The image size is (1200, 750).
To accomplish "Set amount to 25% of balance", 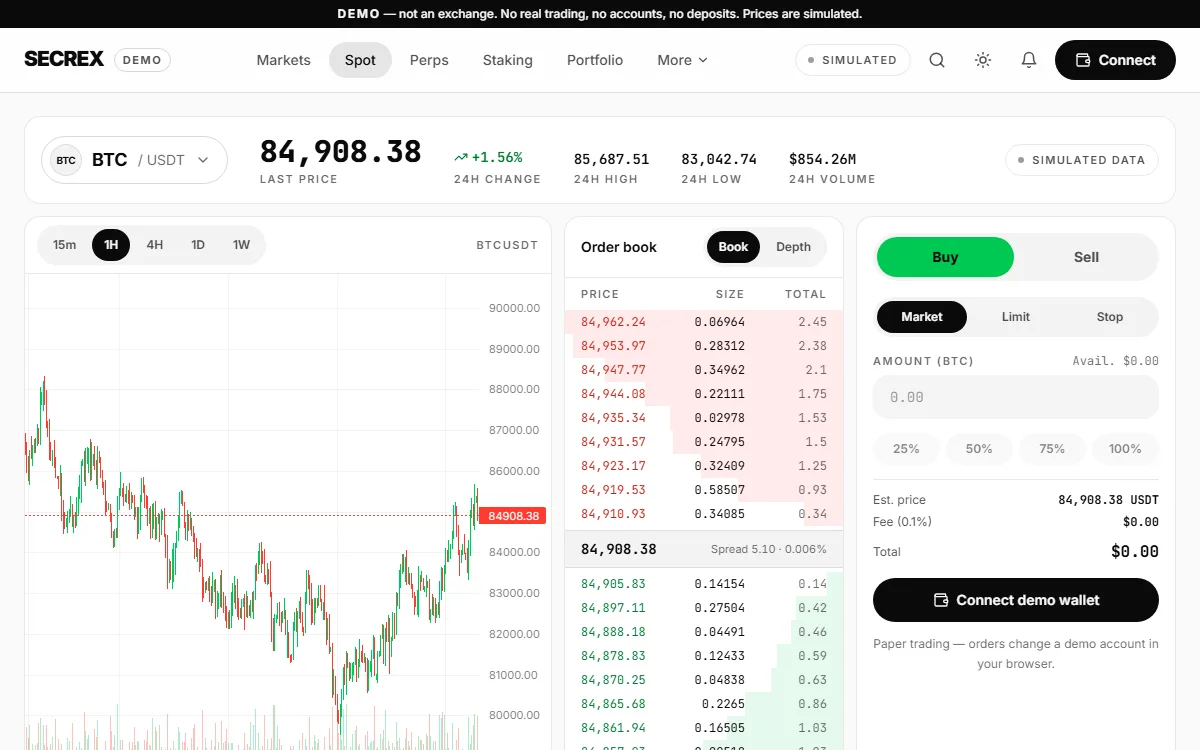I will tap(906, 449).
